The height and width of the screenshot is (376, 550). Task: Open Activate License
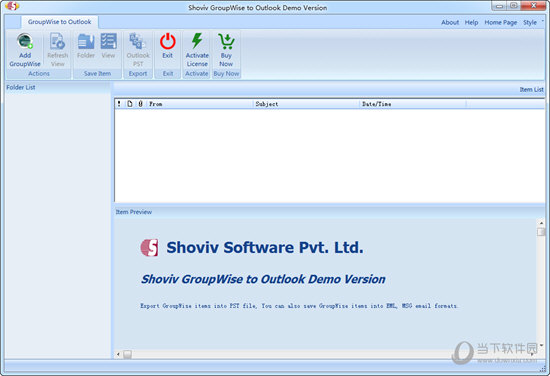point(197,49)
